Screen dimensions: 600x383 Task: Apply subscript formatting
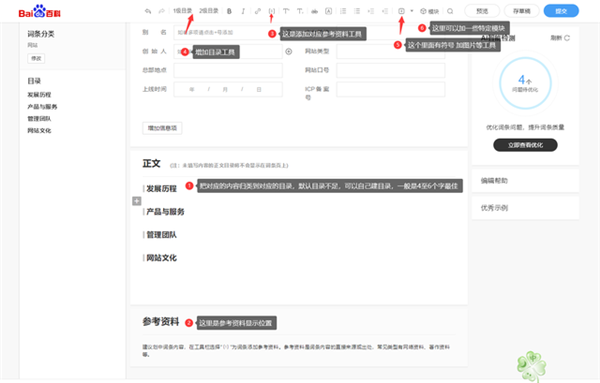300,11
